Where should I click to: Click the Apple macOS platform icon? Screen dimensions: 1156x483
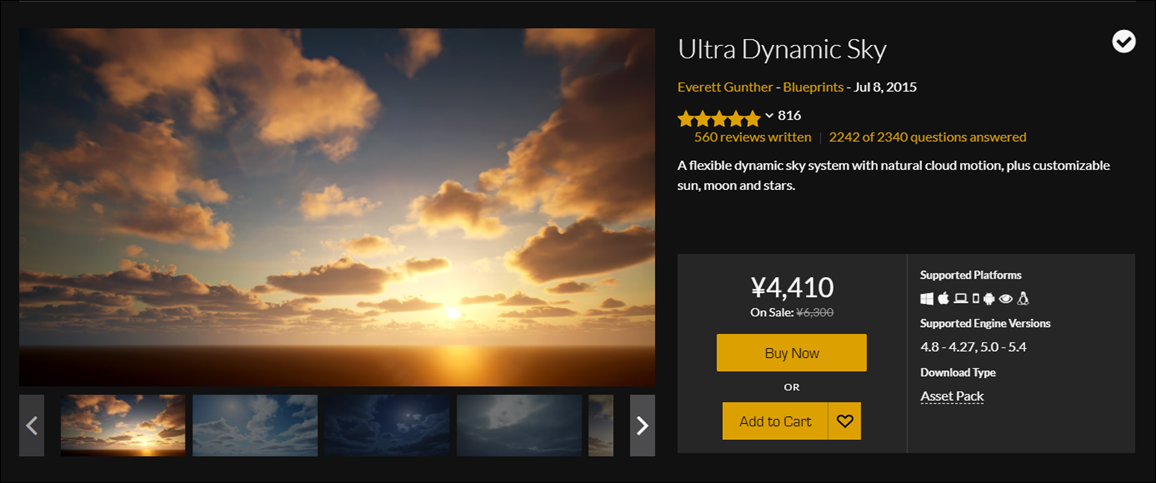click(944, 299)
